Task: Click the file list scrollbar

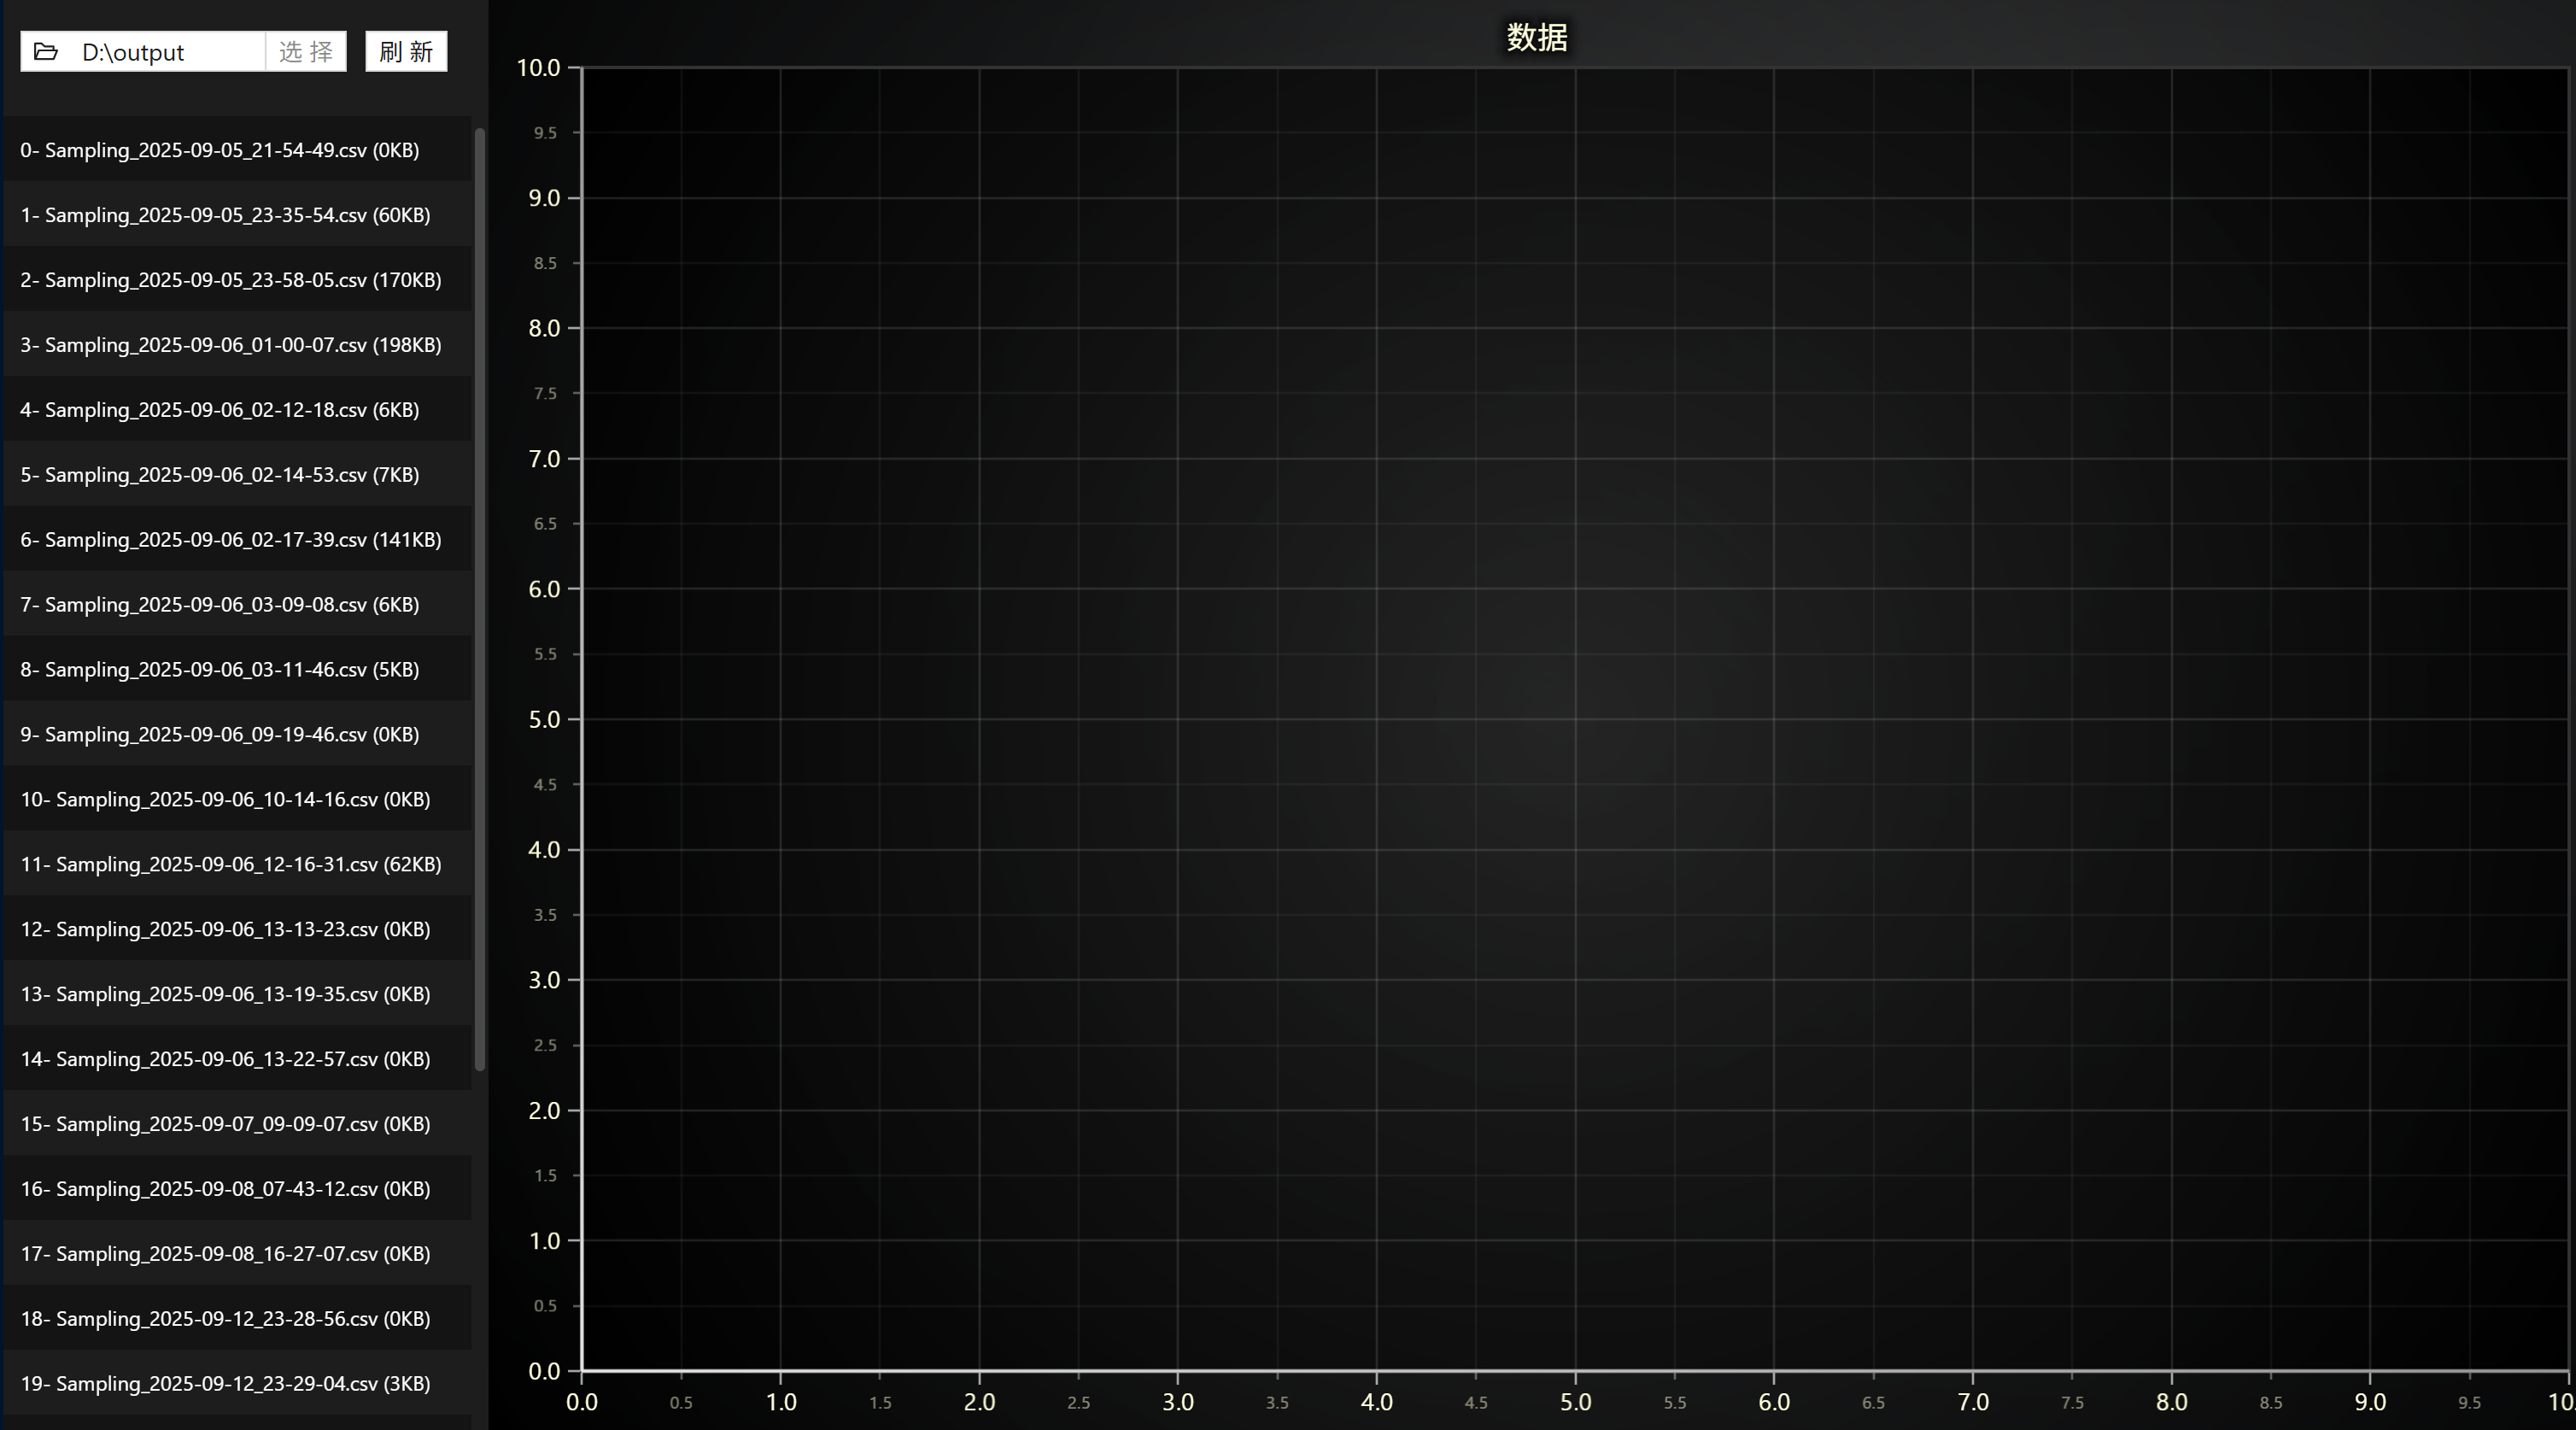Action: point(480,598)
